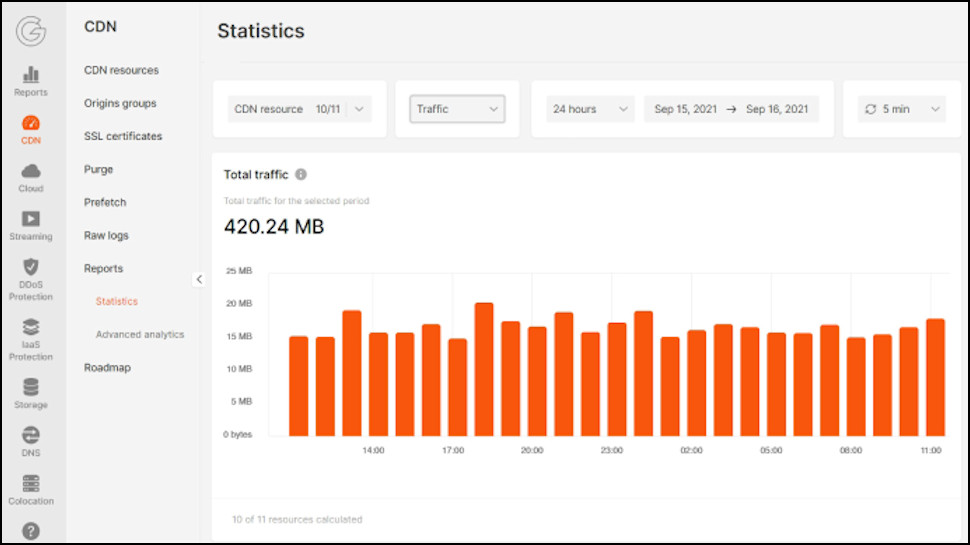Open the Traffic metric dropdown
Screen dimensions: 970x545
457,109
